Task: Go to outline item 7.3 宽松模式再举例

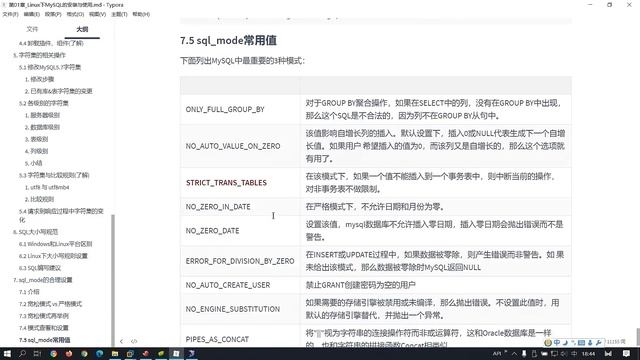Action: point(44,316)
